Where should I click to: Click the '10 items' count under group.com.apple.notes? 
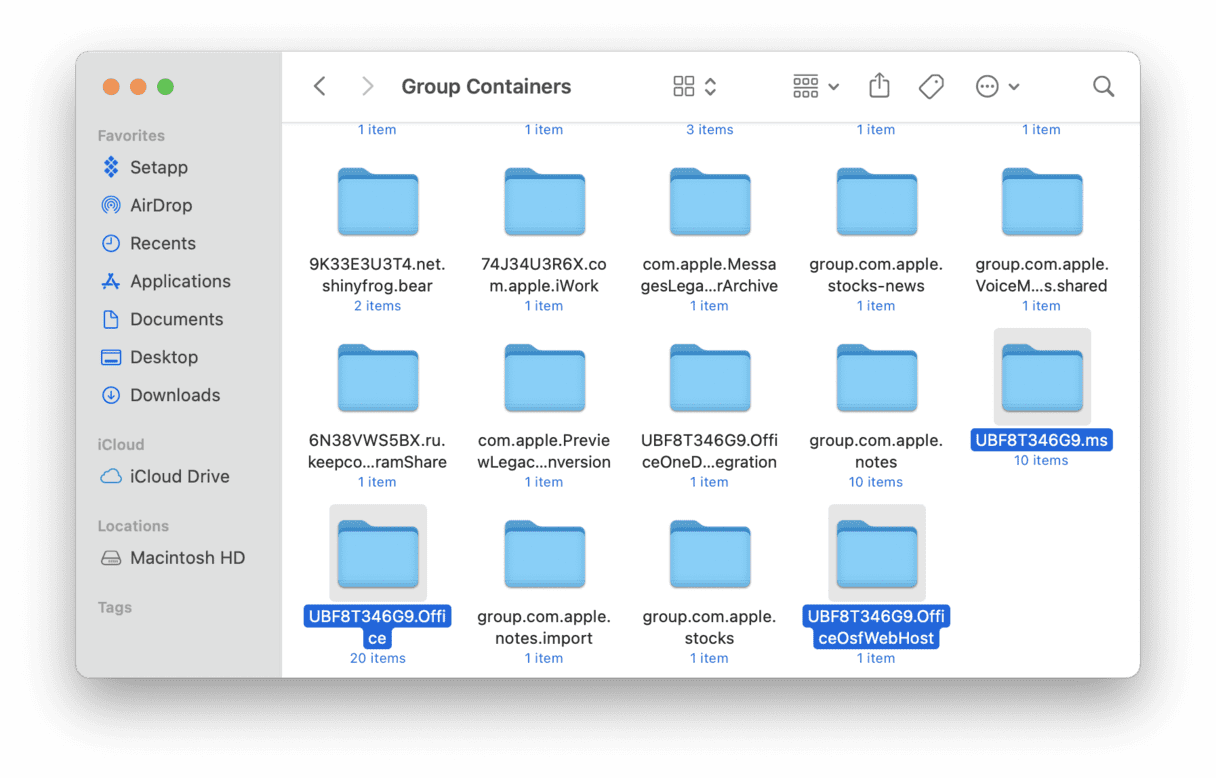click(x=876, y=482)
